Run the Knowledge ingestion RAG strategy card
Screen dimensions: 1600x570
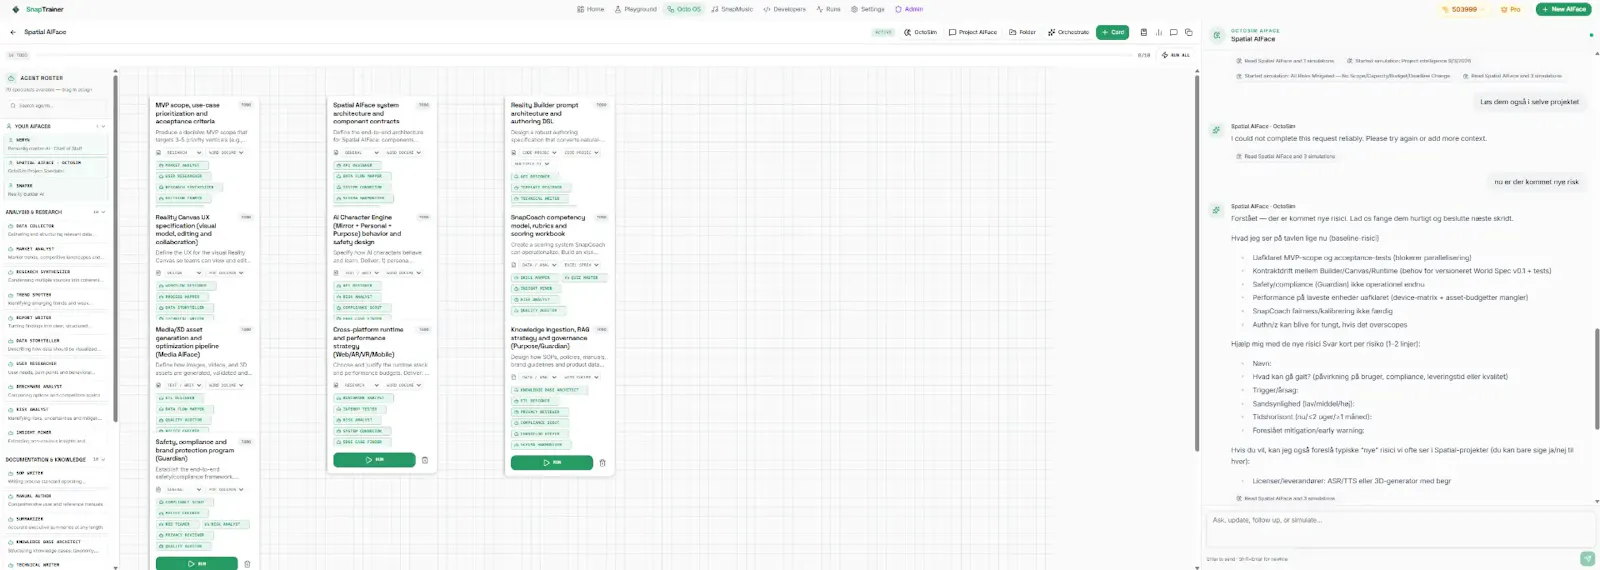click(552, 463)
